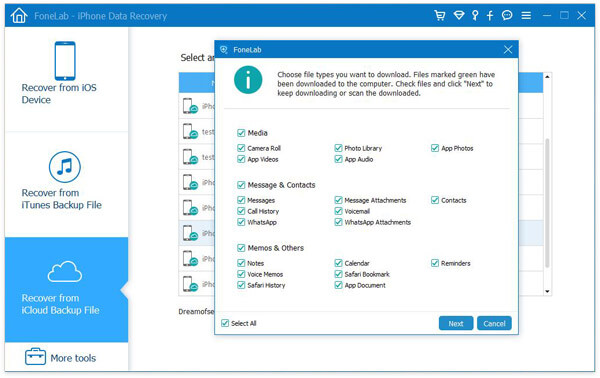
Task: Close the FoneLab dialog
Action: pos(508,50)
